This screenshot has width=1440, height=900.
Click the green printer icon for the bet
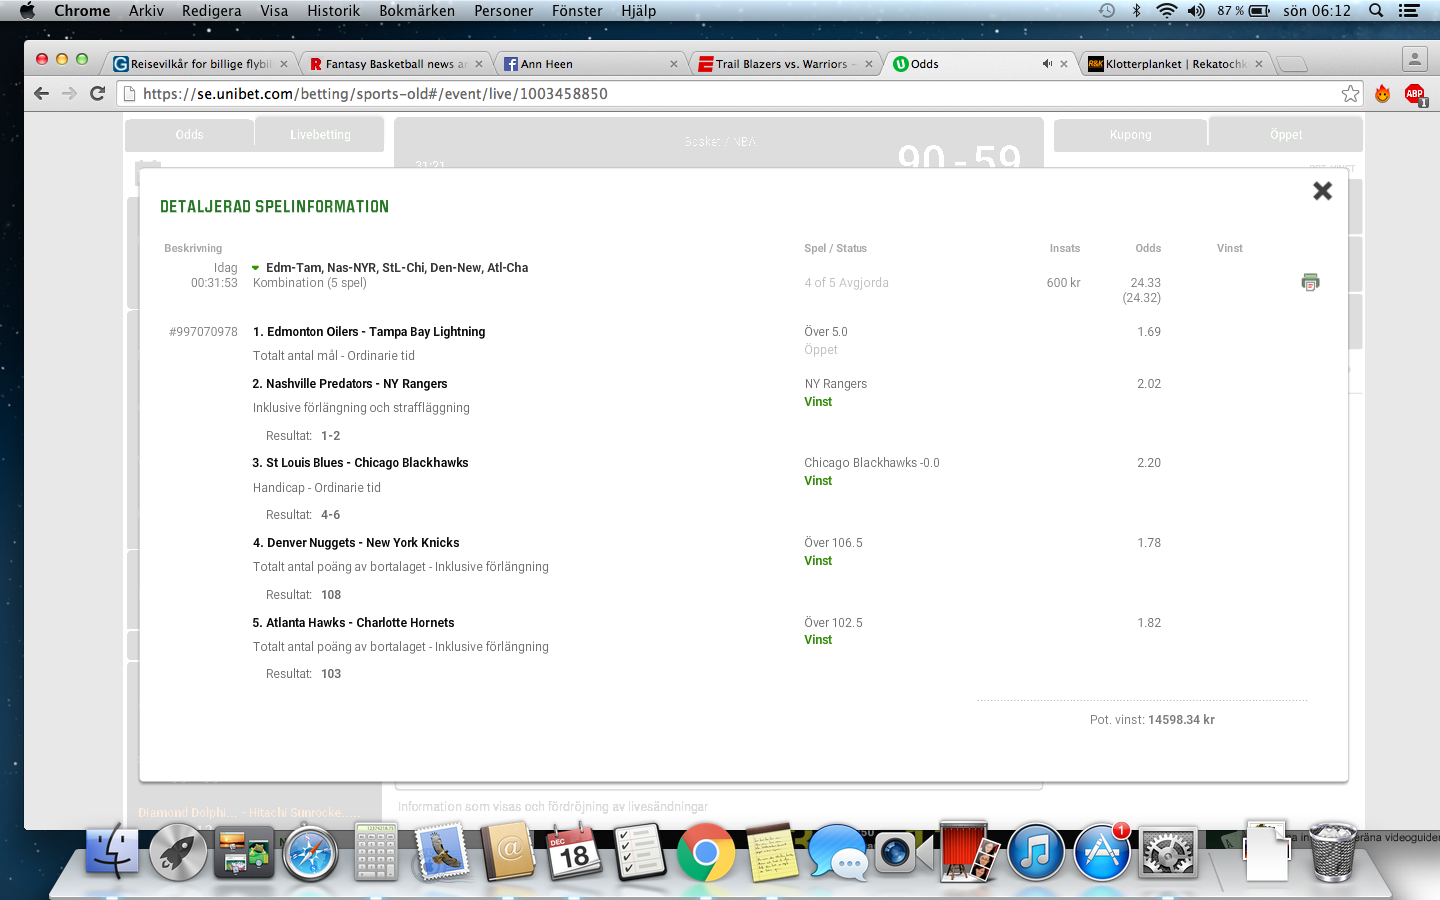click(1310, 283)
